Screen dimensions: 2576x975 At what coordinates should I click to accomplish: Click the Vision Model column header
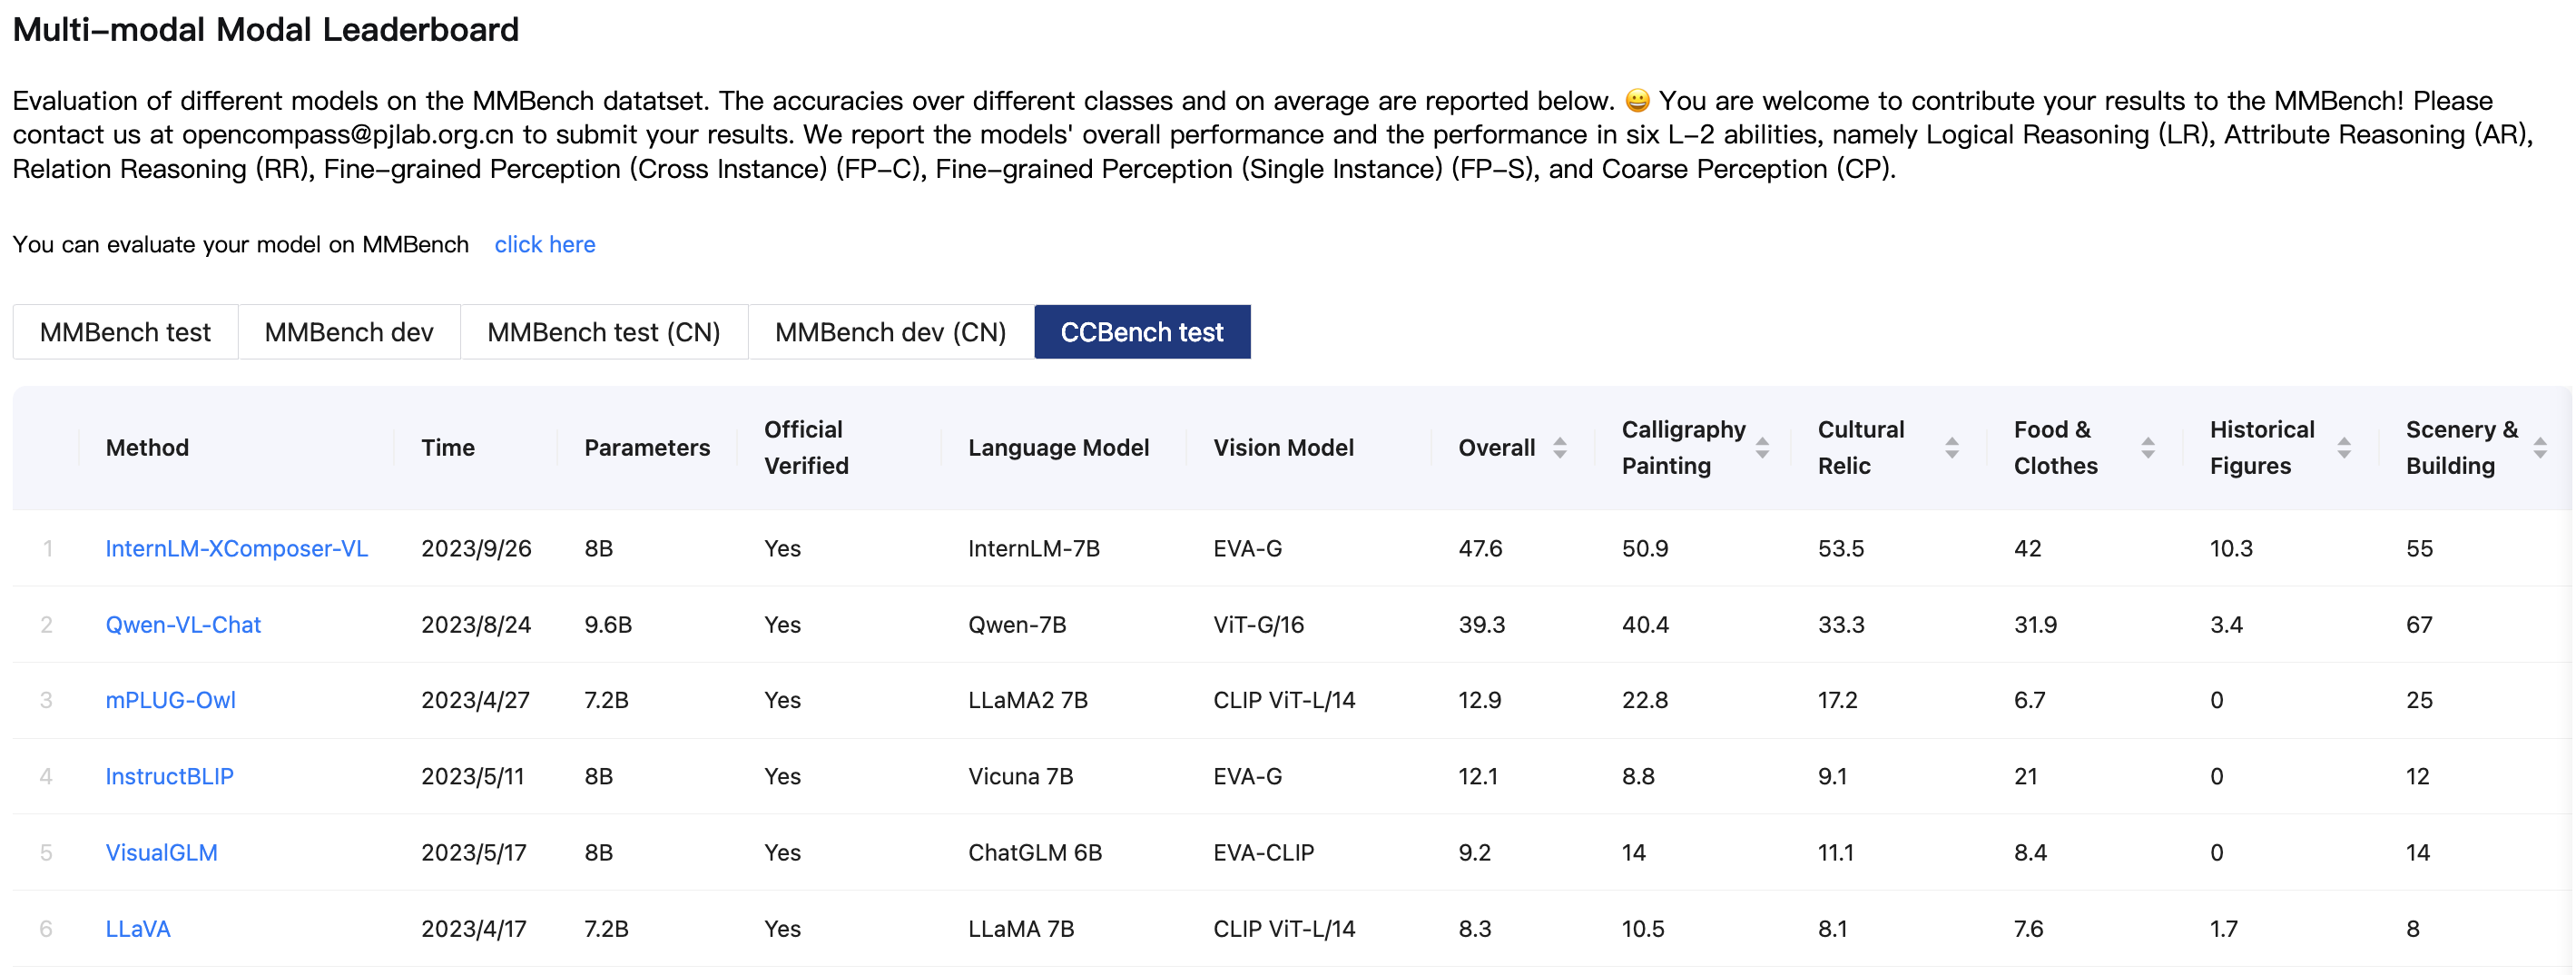pos(1283,448)
